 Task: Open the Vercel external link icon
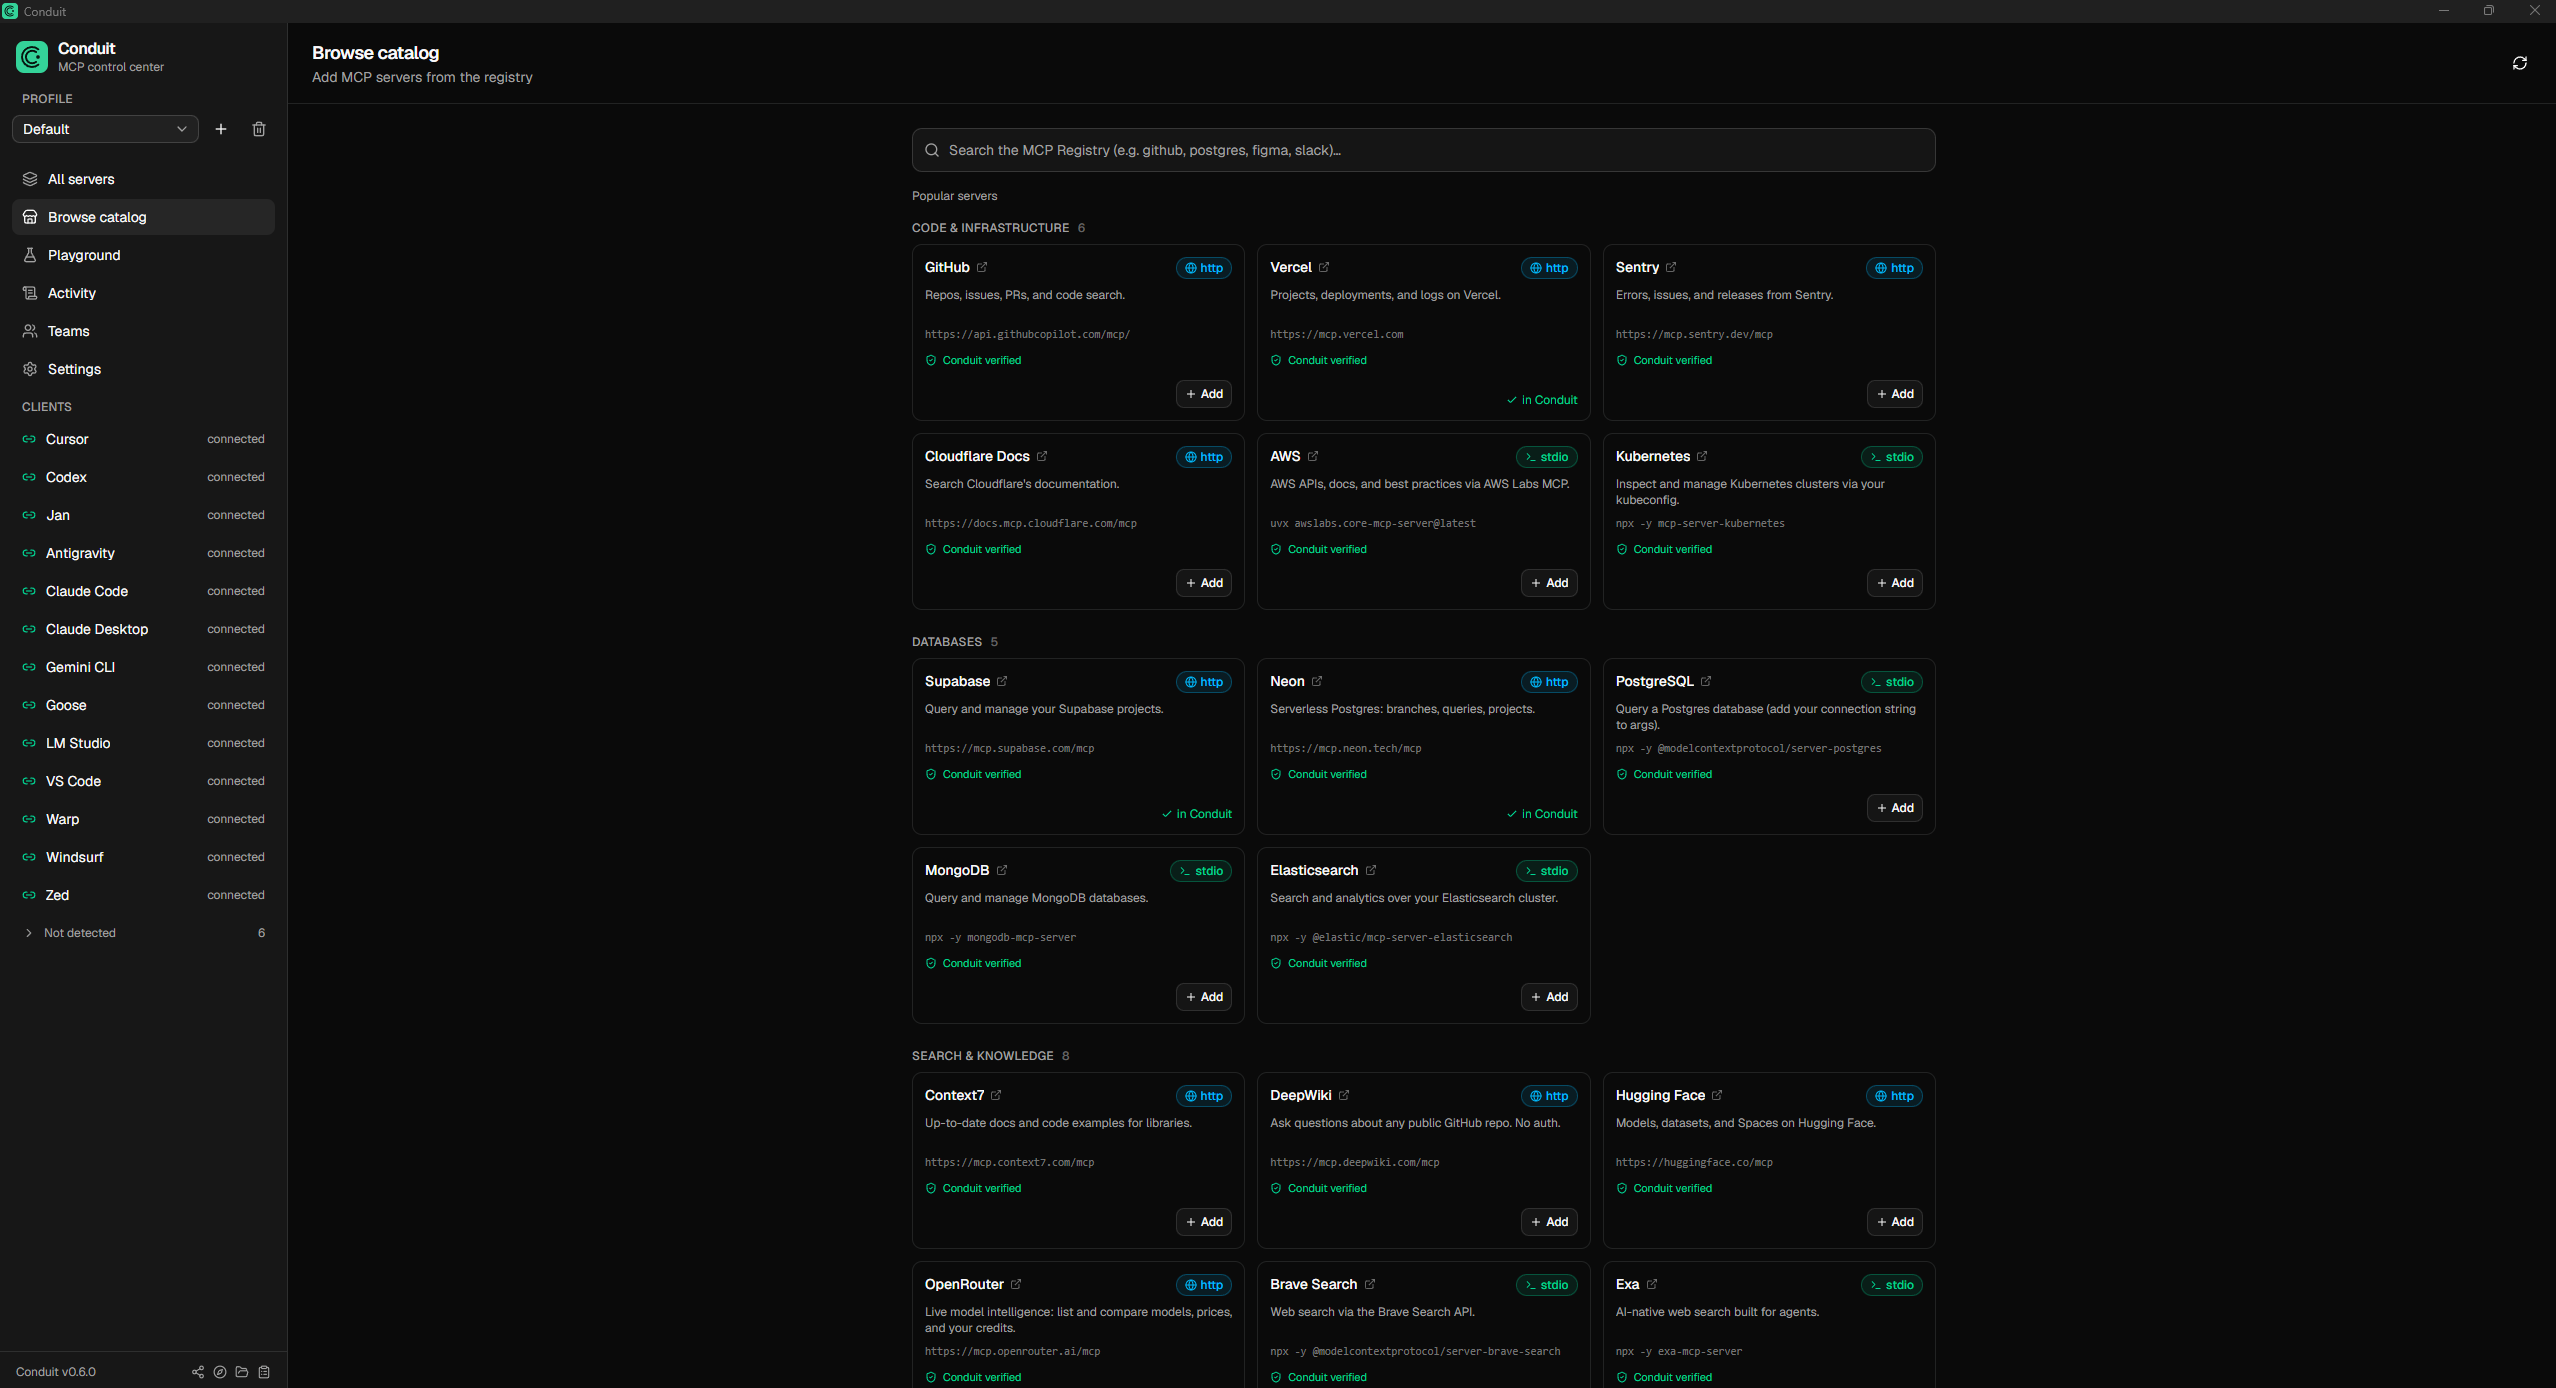(1324, 267)
